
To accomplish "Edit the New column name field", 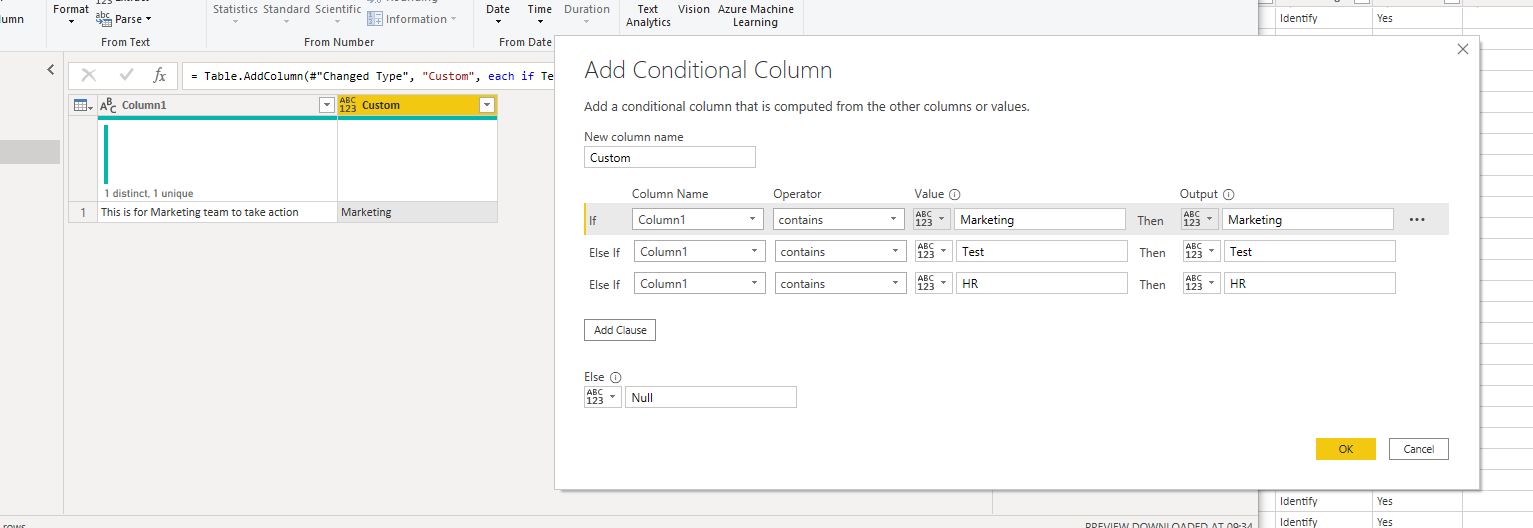I will [670, 158].
